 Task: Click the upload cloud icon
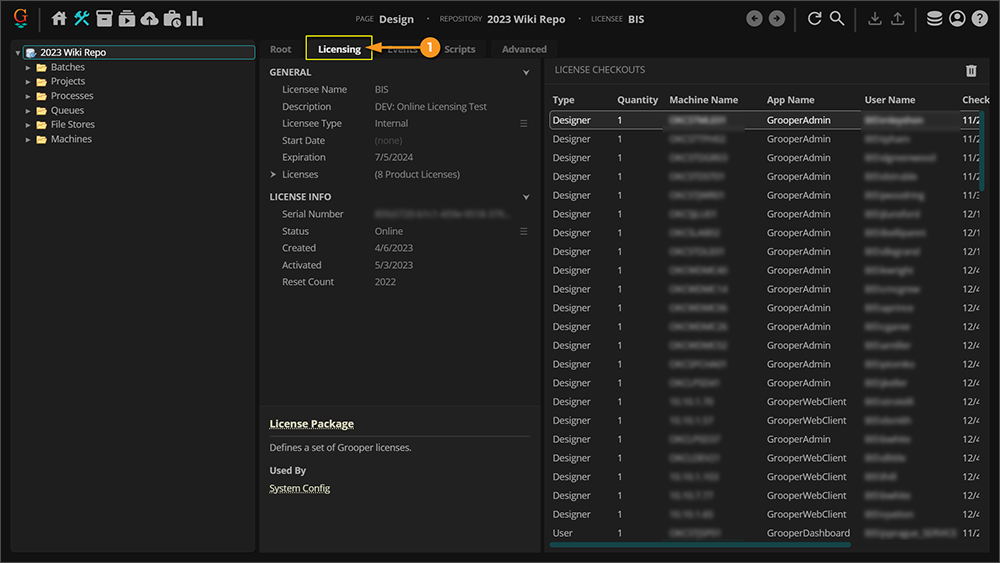click(x=150, y=19)
